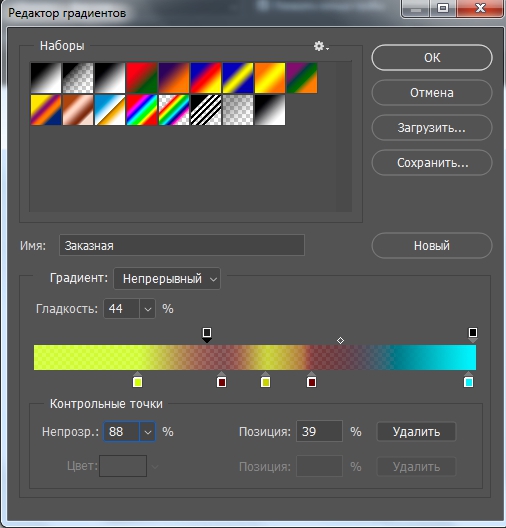Select the opacity stop at the bar's right end
The image size is (506, 528).
click(473, 335)
